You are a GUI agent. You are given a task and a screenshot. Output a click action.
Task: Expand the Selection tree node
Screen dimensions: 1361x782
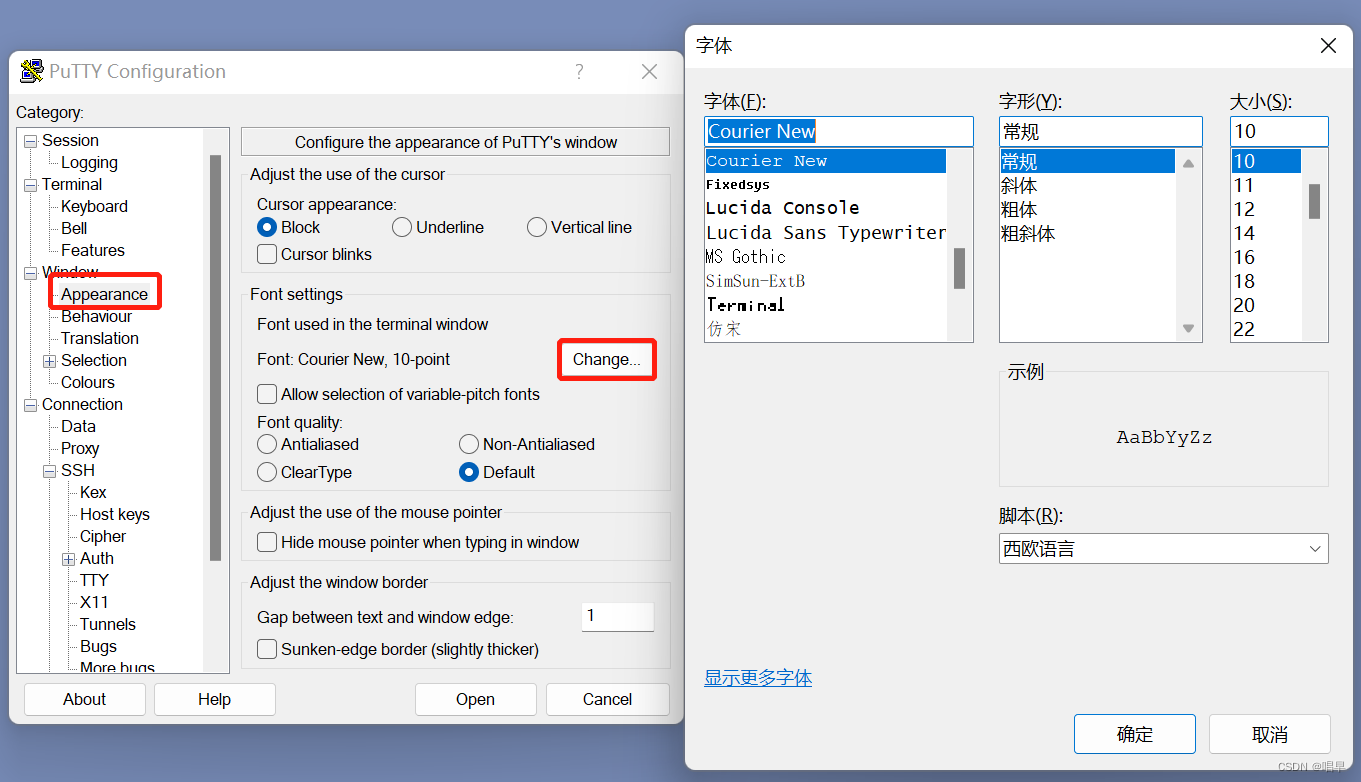49,361
